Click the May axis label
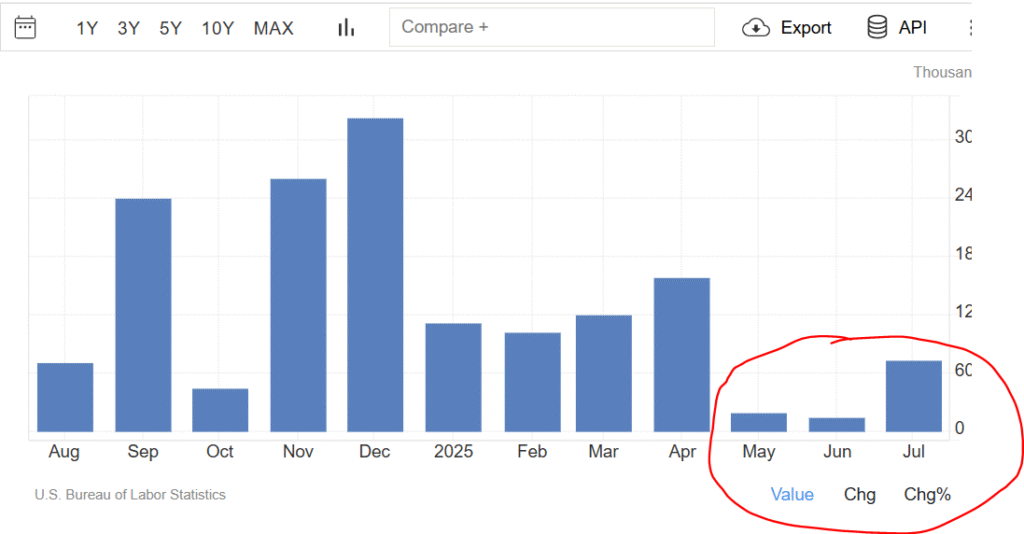Screen dimensions: 1024x534 759,452
